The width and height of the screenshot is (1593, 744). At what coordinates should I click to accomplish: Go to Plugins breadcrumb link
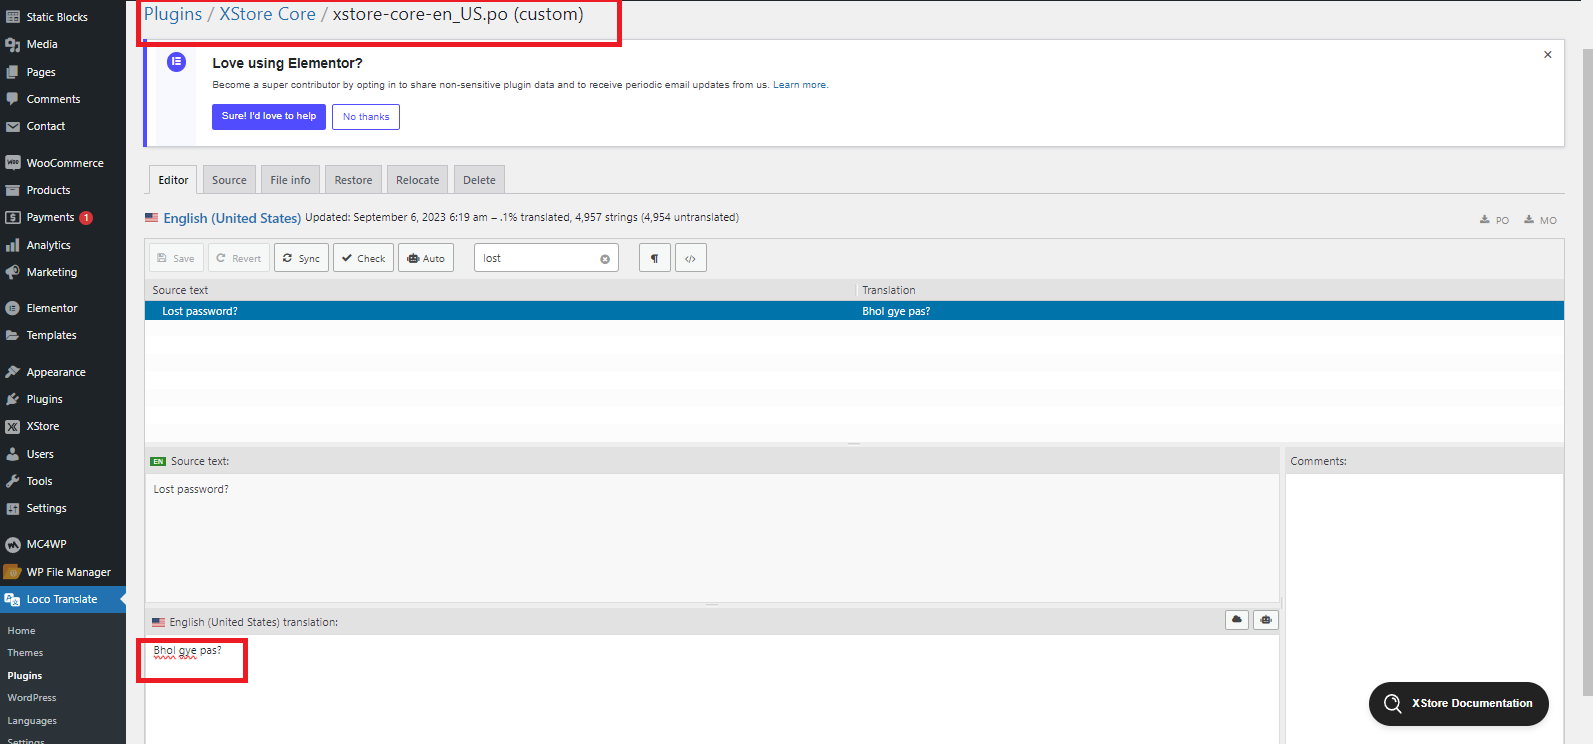(173, 14)
